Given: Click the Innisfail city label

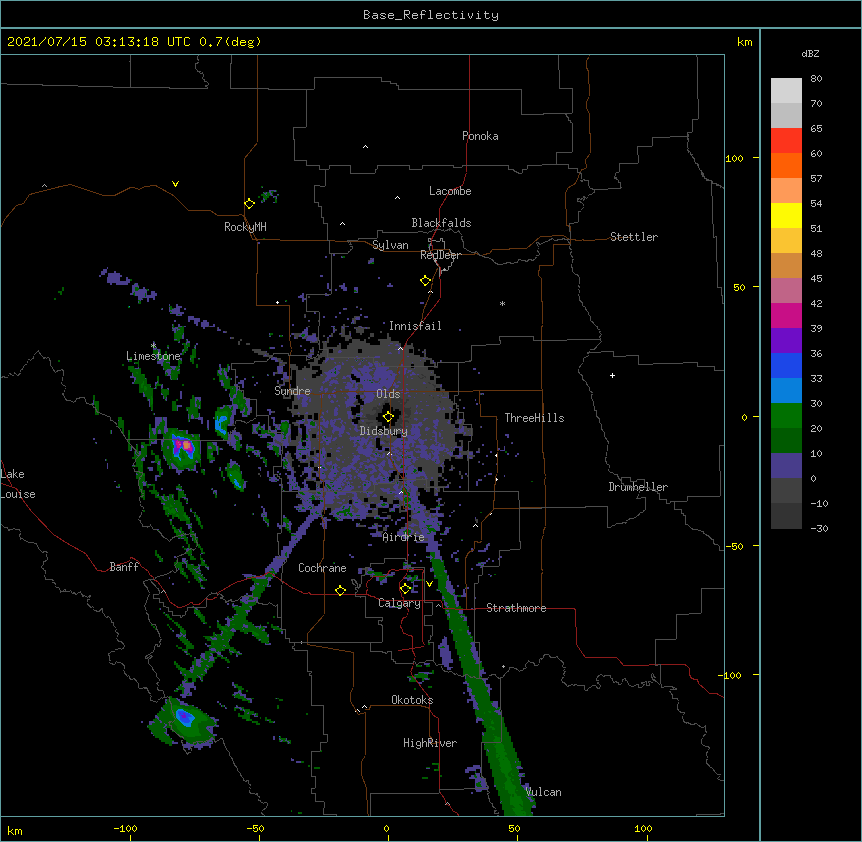Looking at the screenshot, I should click(x=415, y=326).
